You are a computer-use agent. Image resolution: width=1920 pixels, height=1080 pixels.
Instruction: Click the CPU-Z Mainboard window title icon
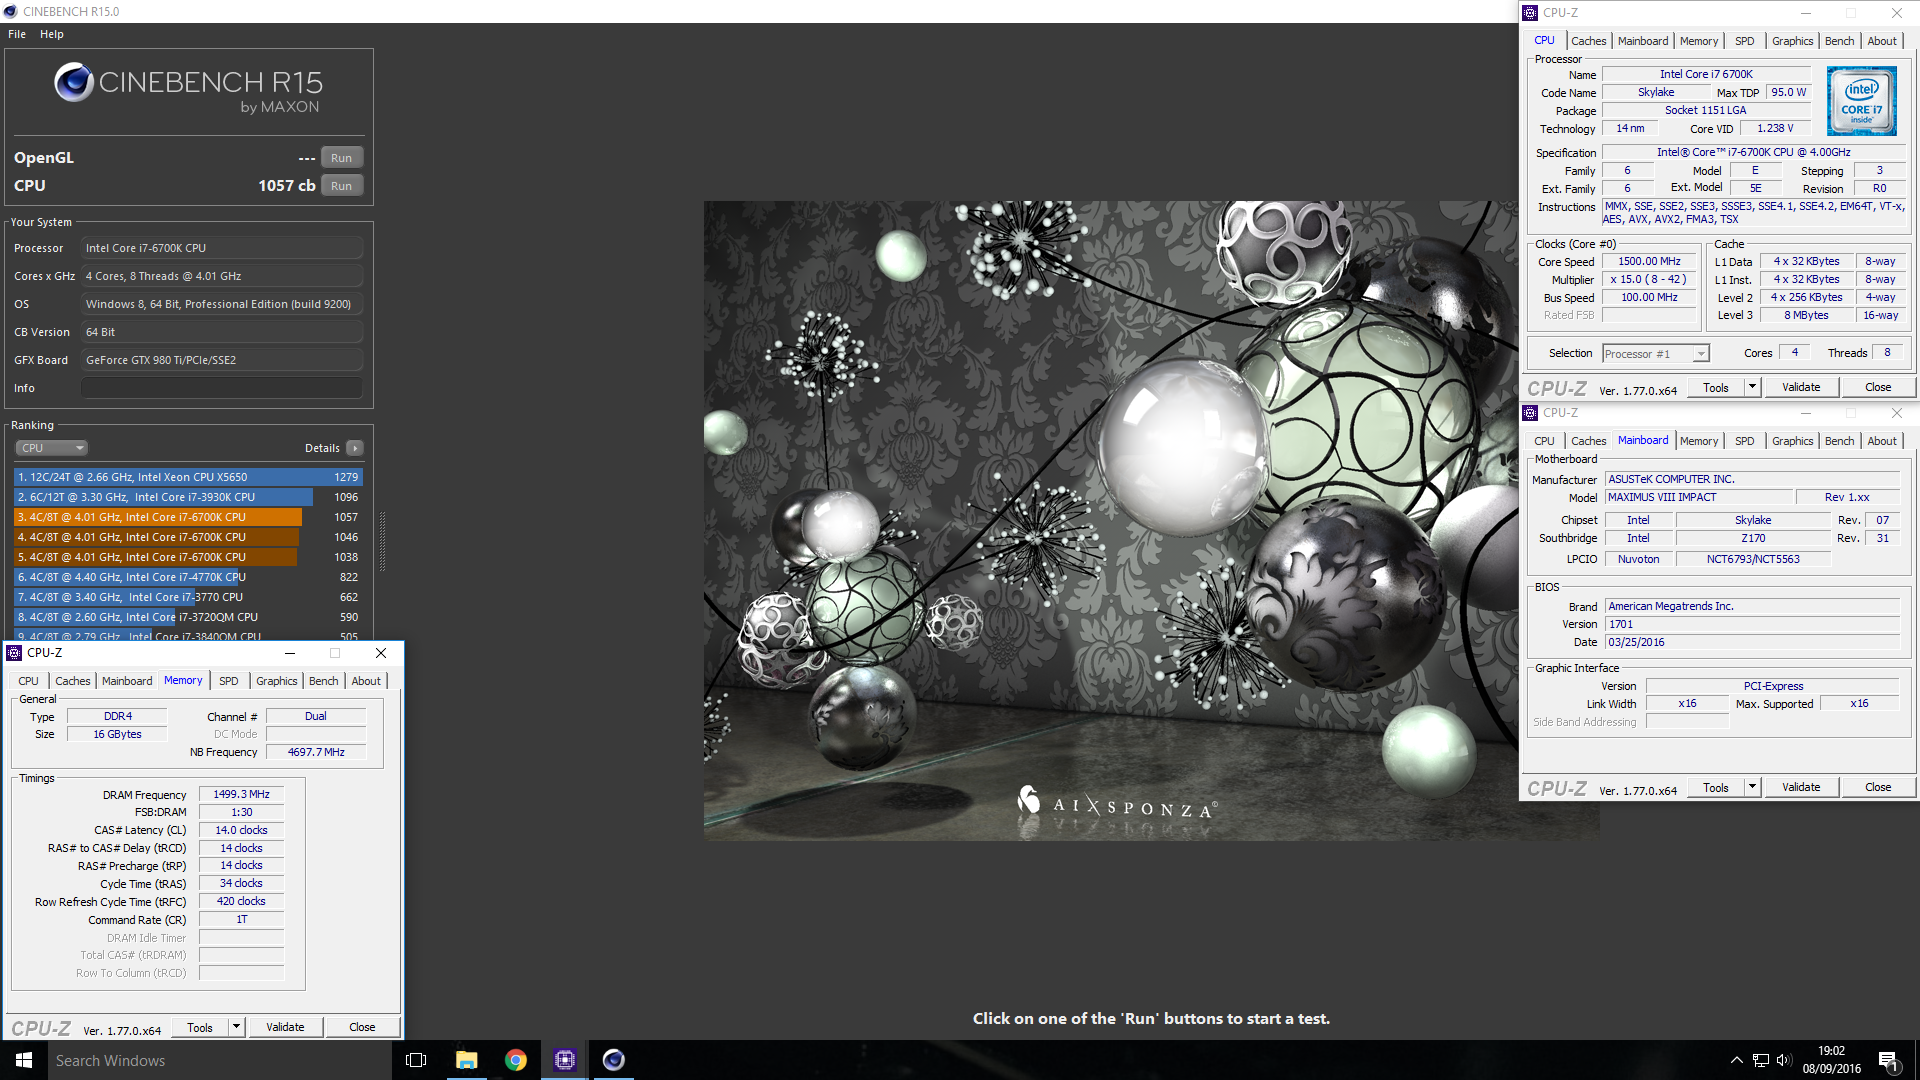click(1530, 413)
